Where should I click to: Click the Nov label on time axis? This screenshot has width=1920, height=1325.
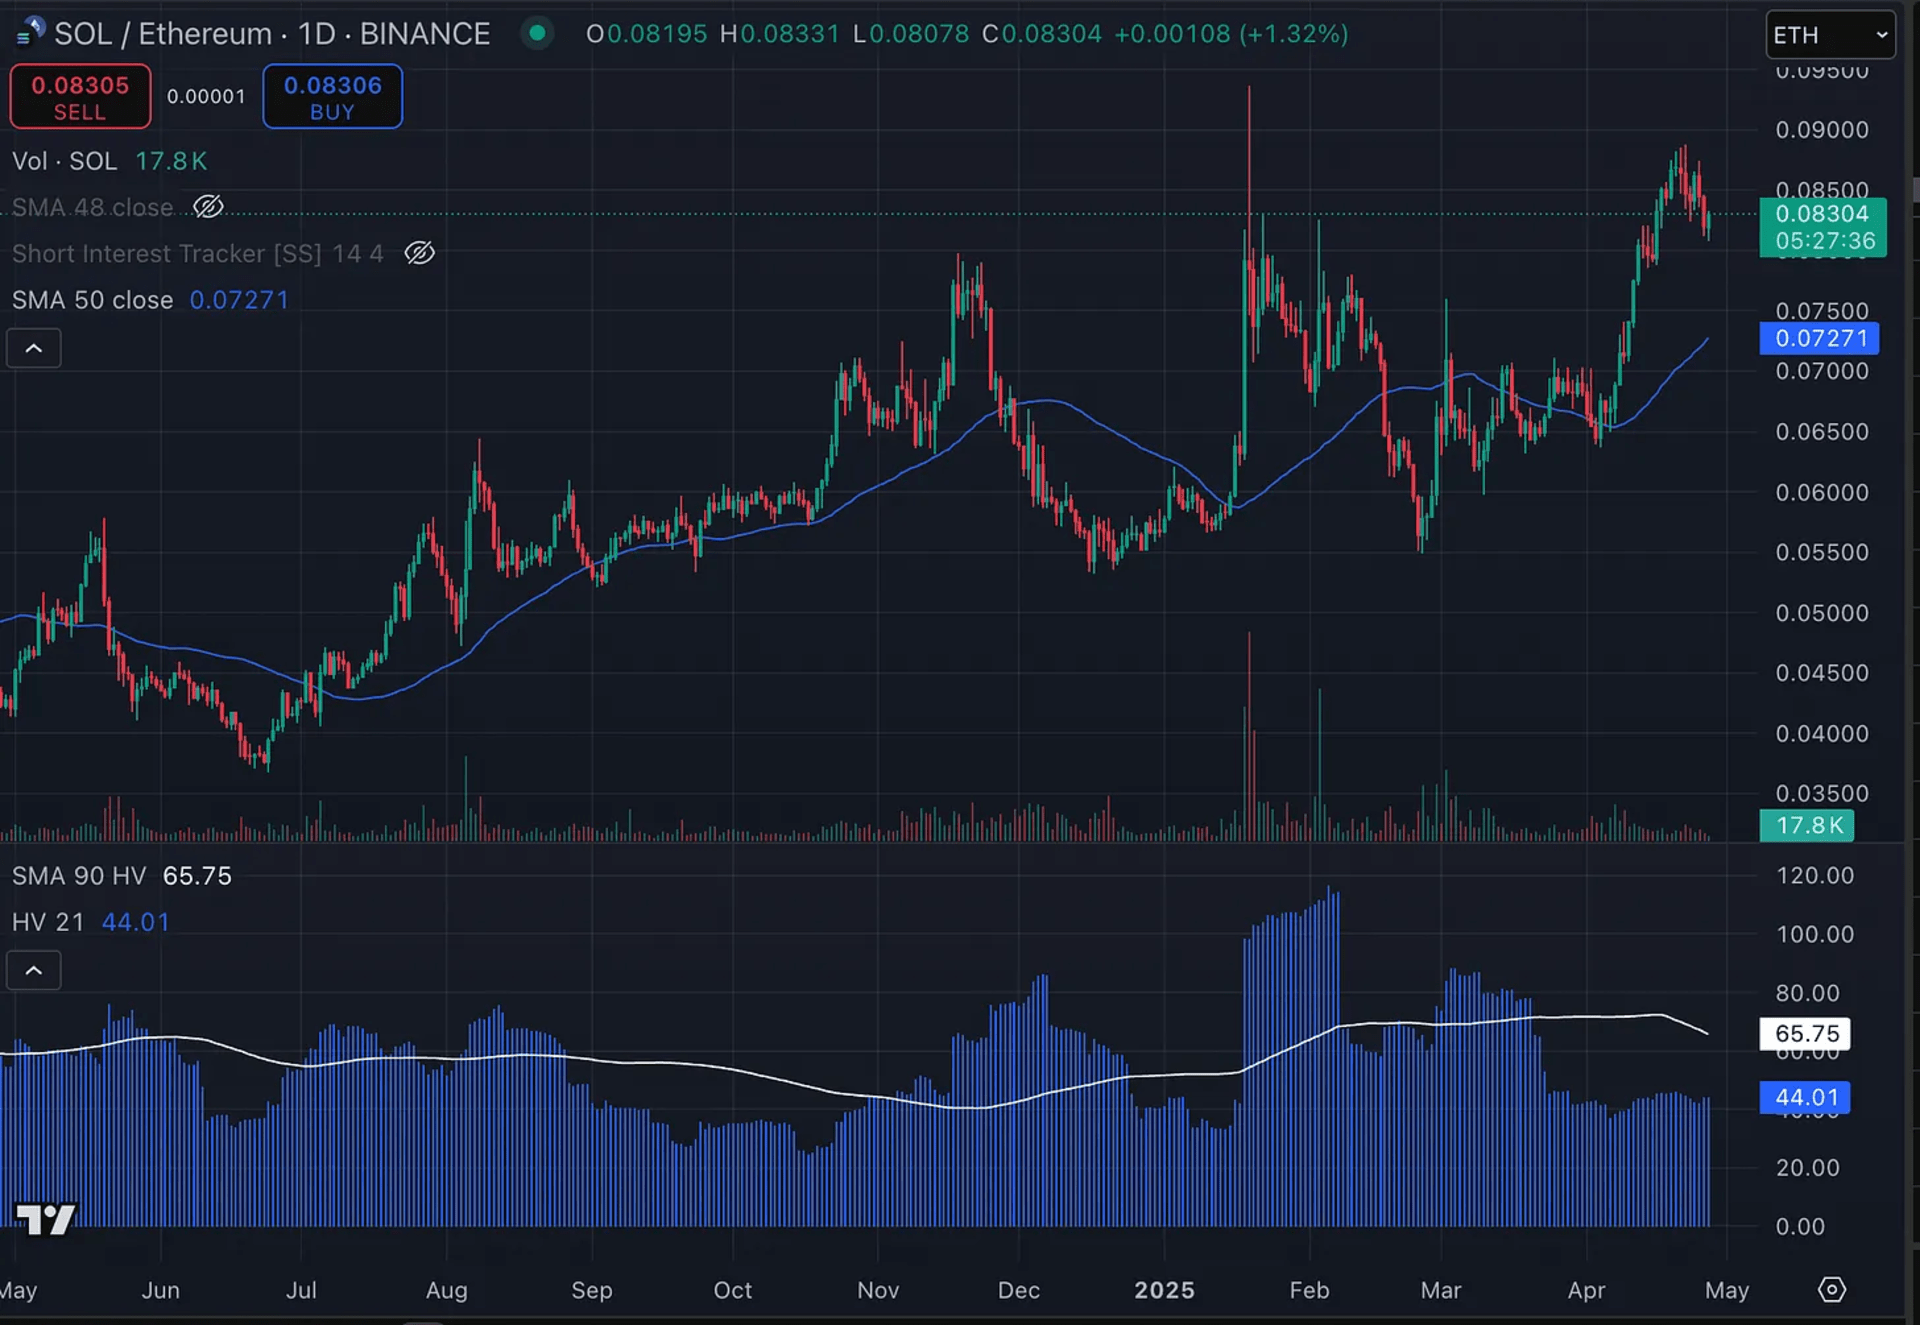[878, 1290]
